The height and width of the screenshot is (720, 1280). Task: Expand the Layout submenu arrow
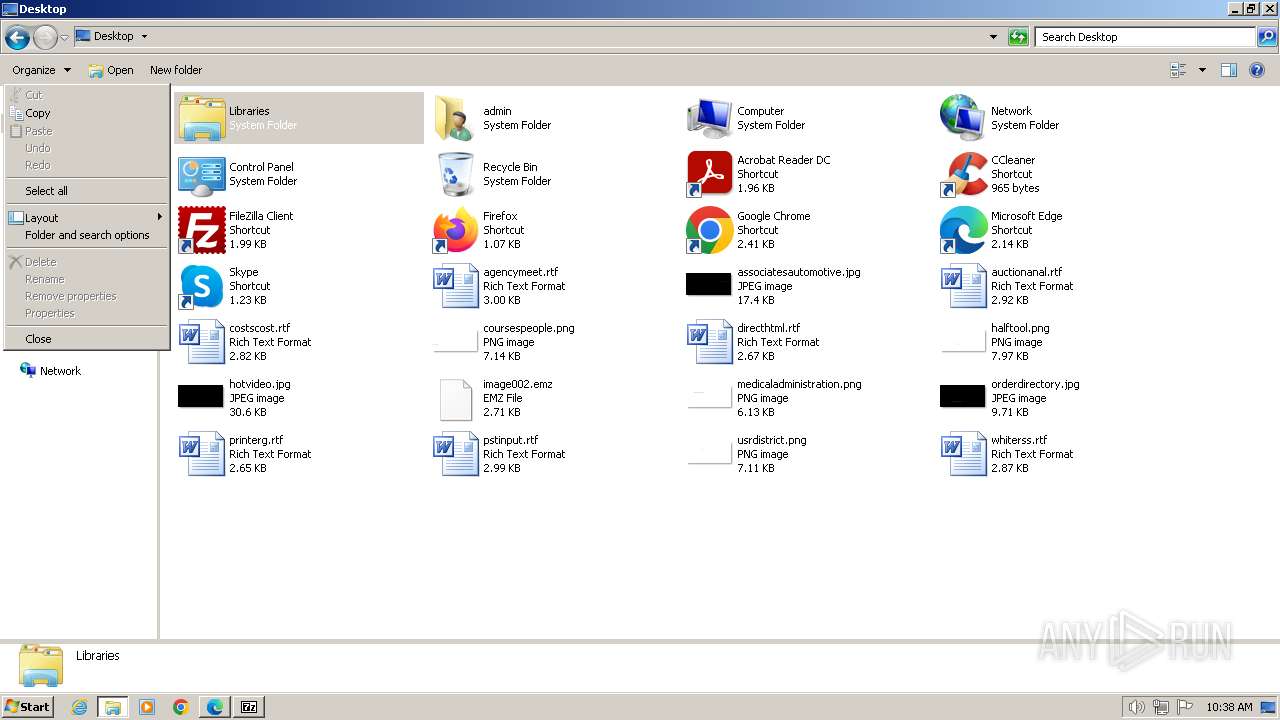point(159,217)
